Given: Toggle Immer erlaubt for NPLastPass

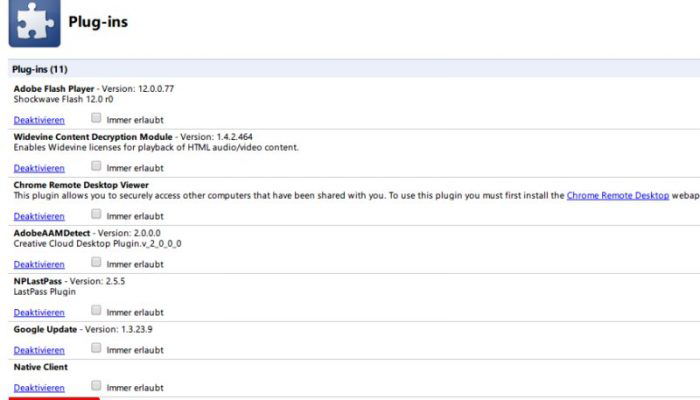Looking at the screenshot, I should tap(96, 310).
